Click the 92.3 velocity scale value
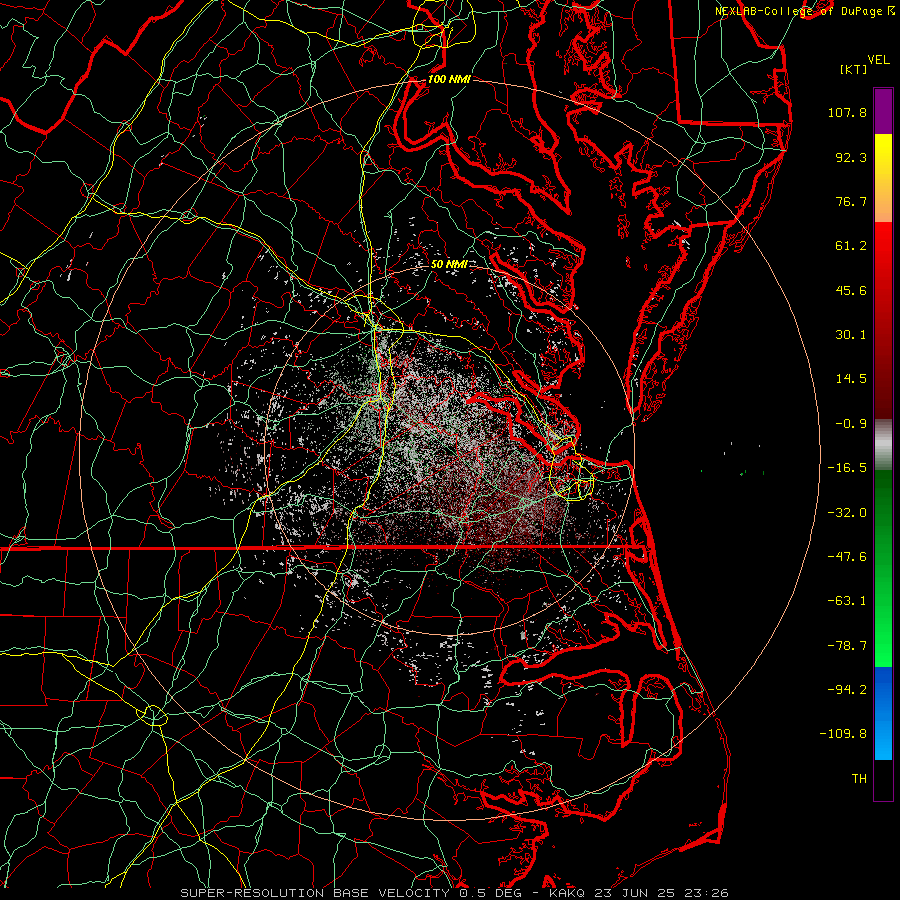 pyautogui.click(x=851, y=157)
